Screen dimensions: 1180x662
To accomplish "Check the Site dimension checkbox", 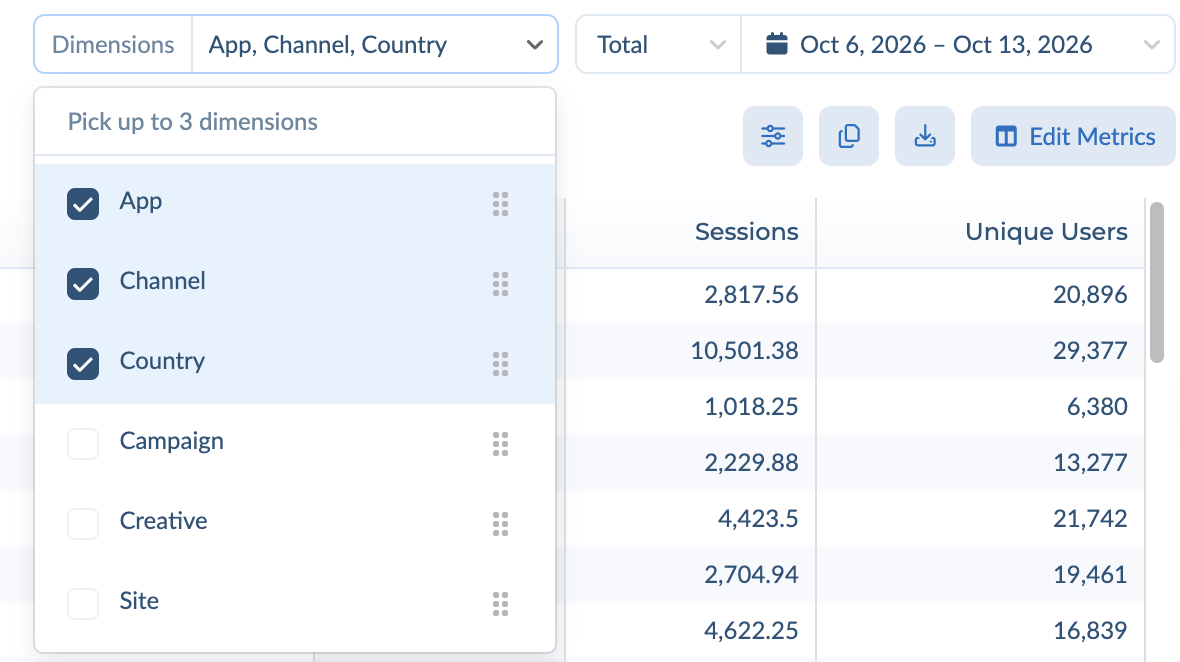I will coord(83,604).
